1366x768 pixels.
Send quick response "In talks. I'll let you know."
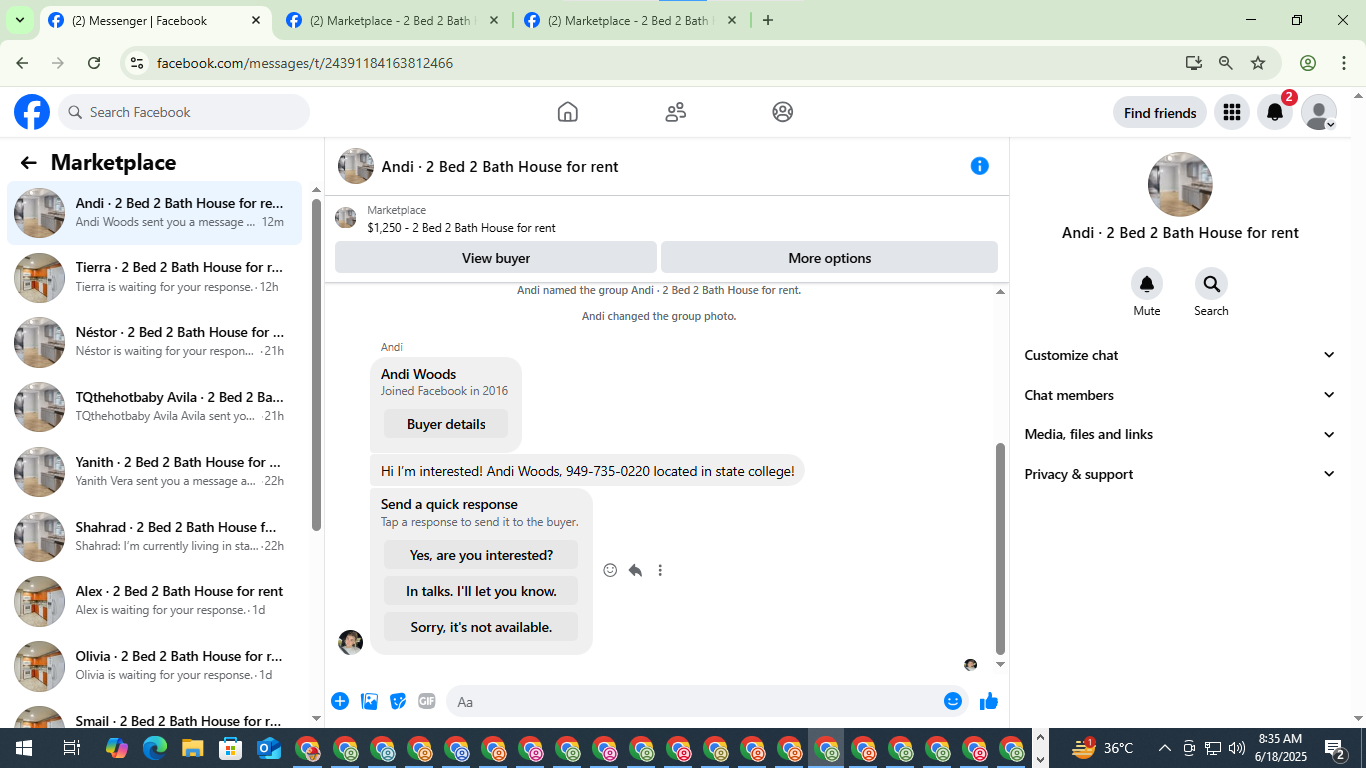point(481,591)
